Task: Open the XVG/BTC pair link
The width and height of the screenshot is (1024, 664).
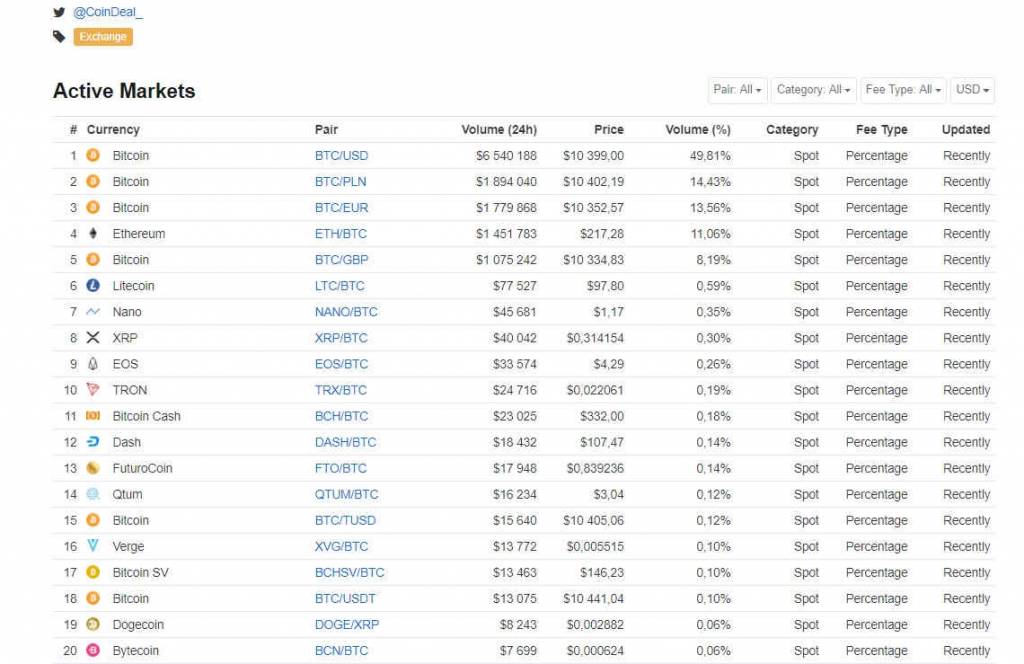Action: [342, 546]
